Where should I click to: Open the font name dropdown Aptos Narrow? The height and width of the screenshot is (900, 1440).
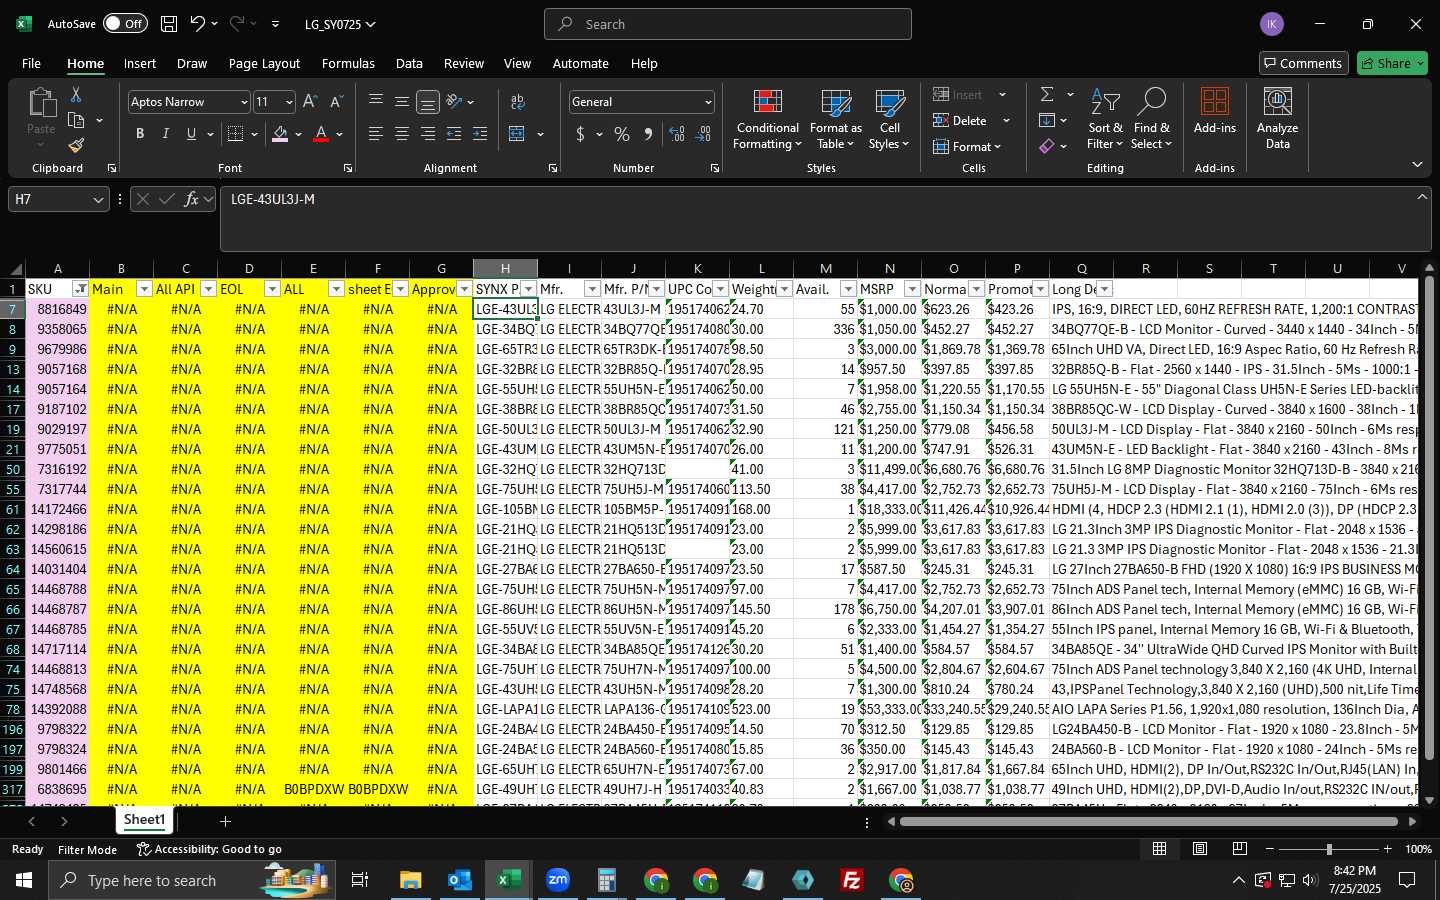point(244,102)
